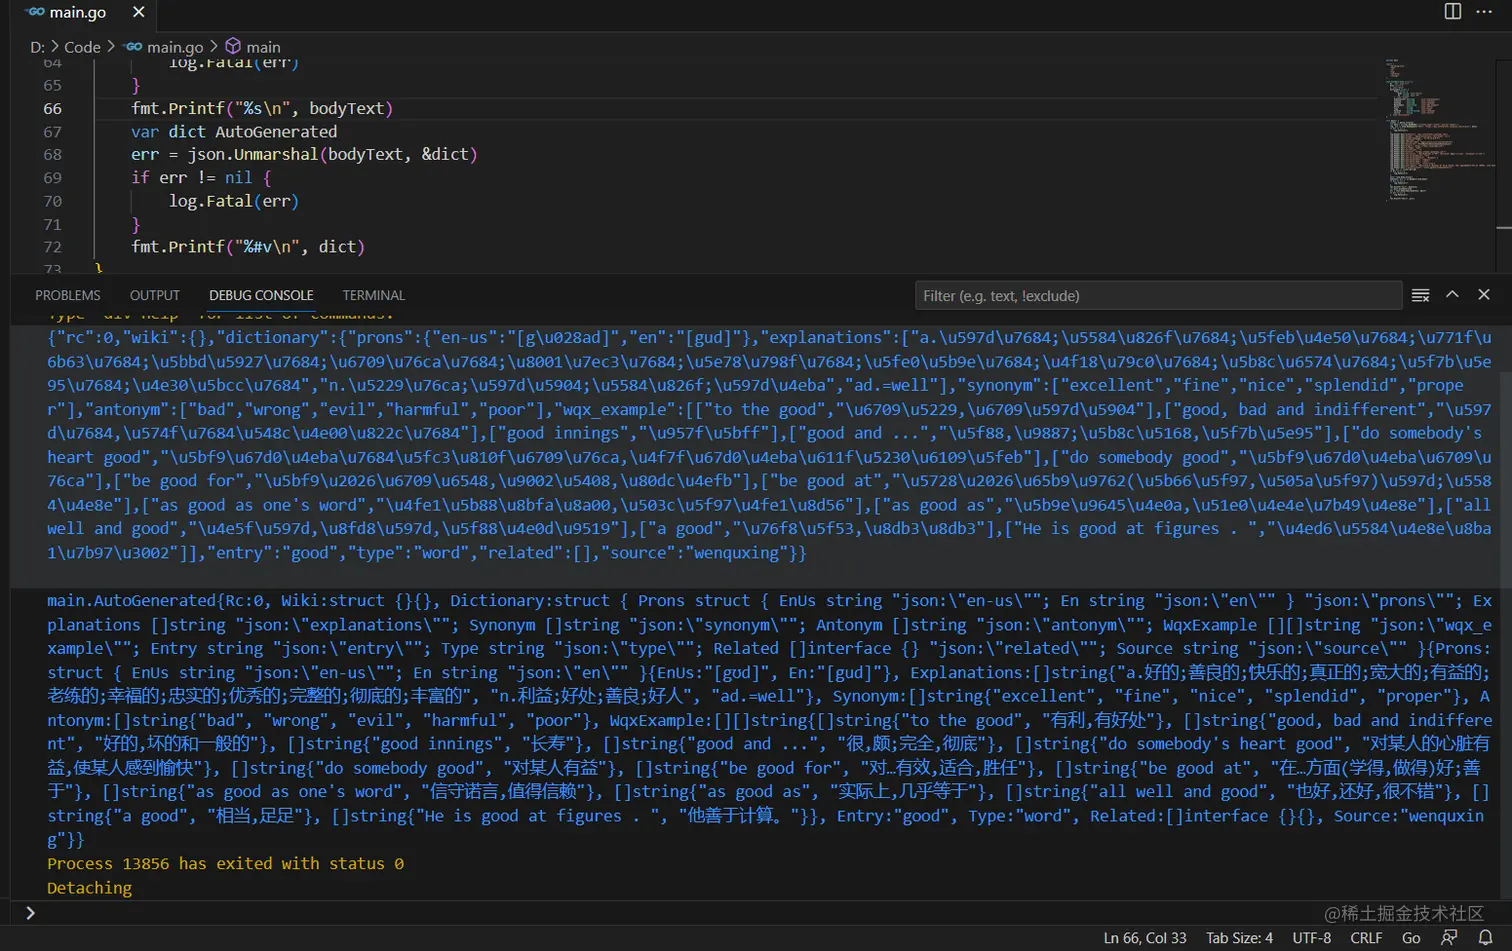Click the 'Detaching' console message
This screenshot has width=1512, height=951.
click(89, 887)
